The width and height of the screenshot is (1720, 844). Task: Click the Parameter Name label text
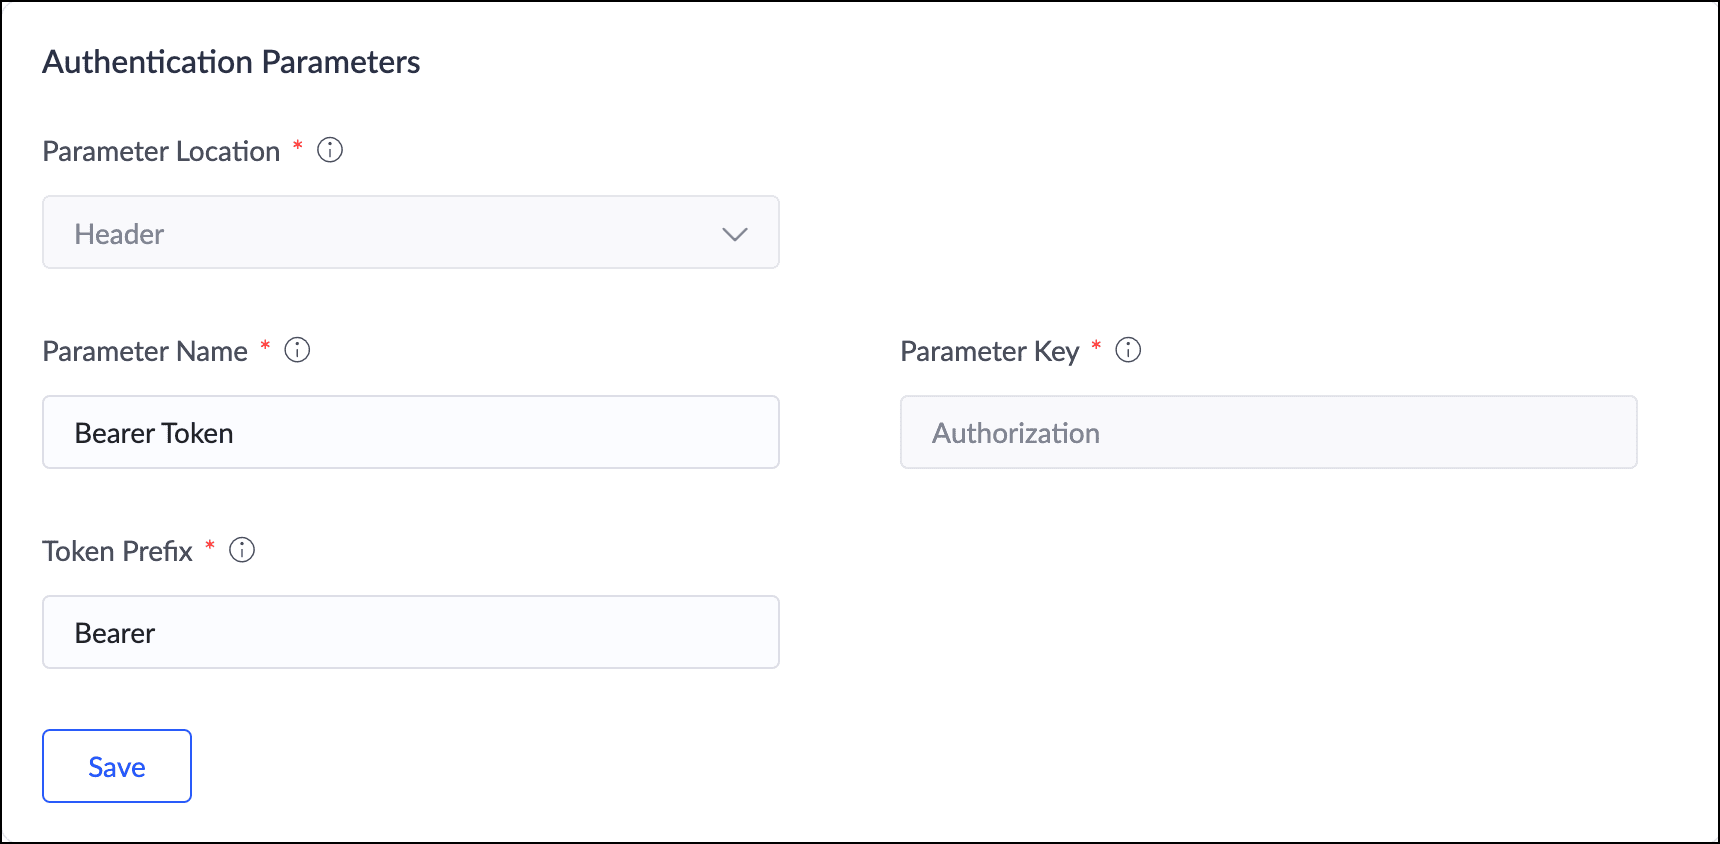pos(145,351)
